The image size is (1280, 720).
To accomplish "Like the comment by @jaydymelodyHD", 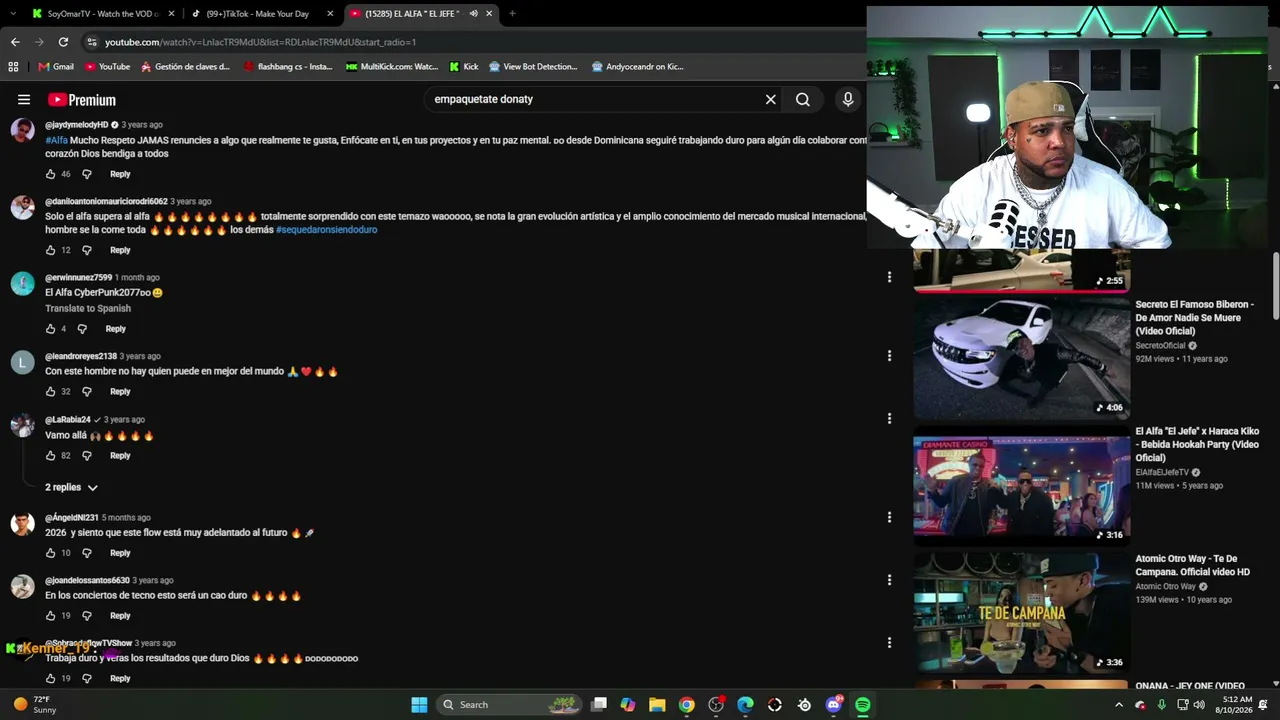I will (50, 174).
